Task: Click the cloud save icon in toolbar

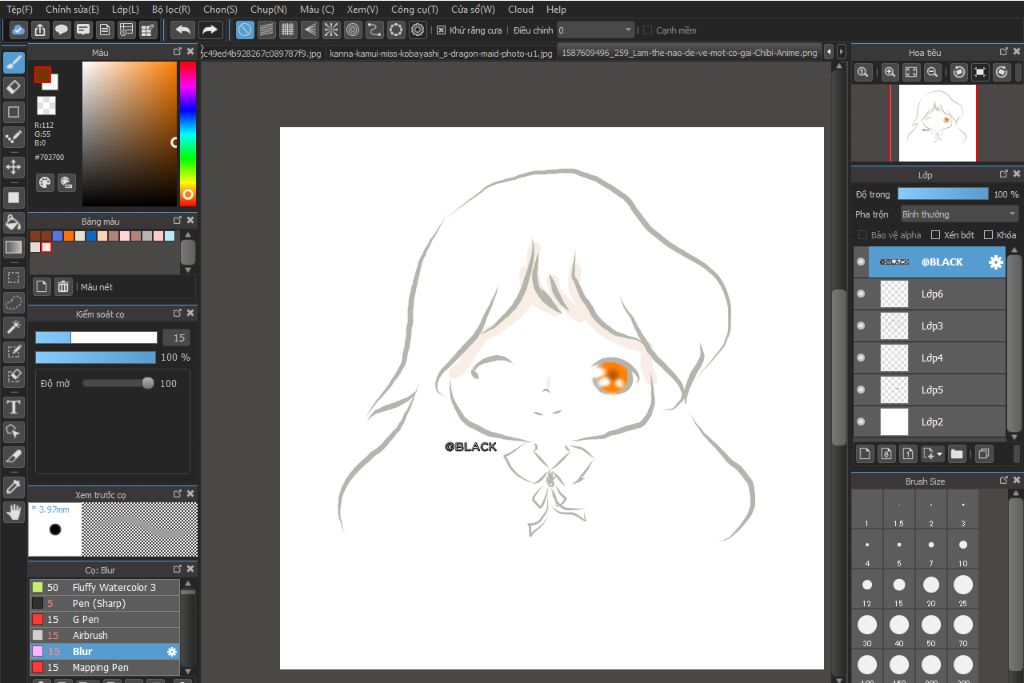Action: pos(18,30)
